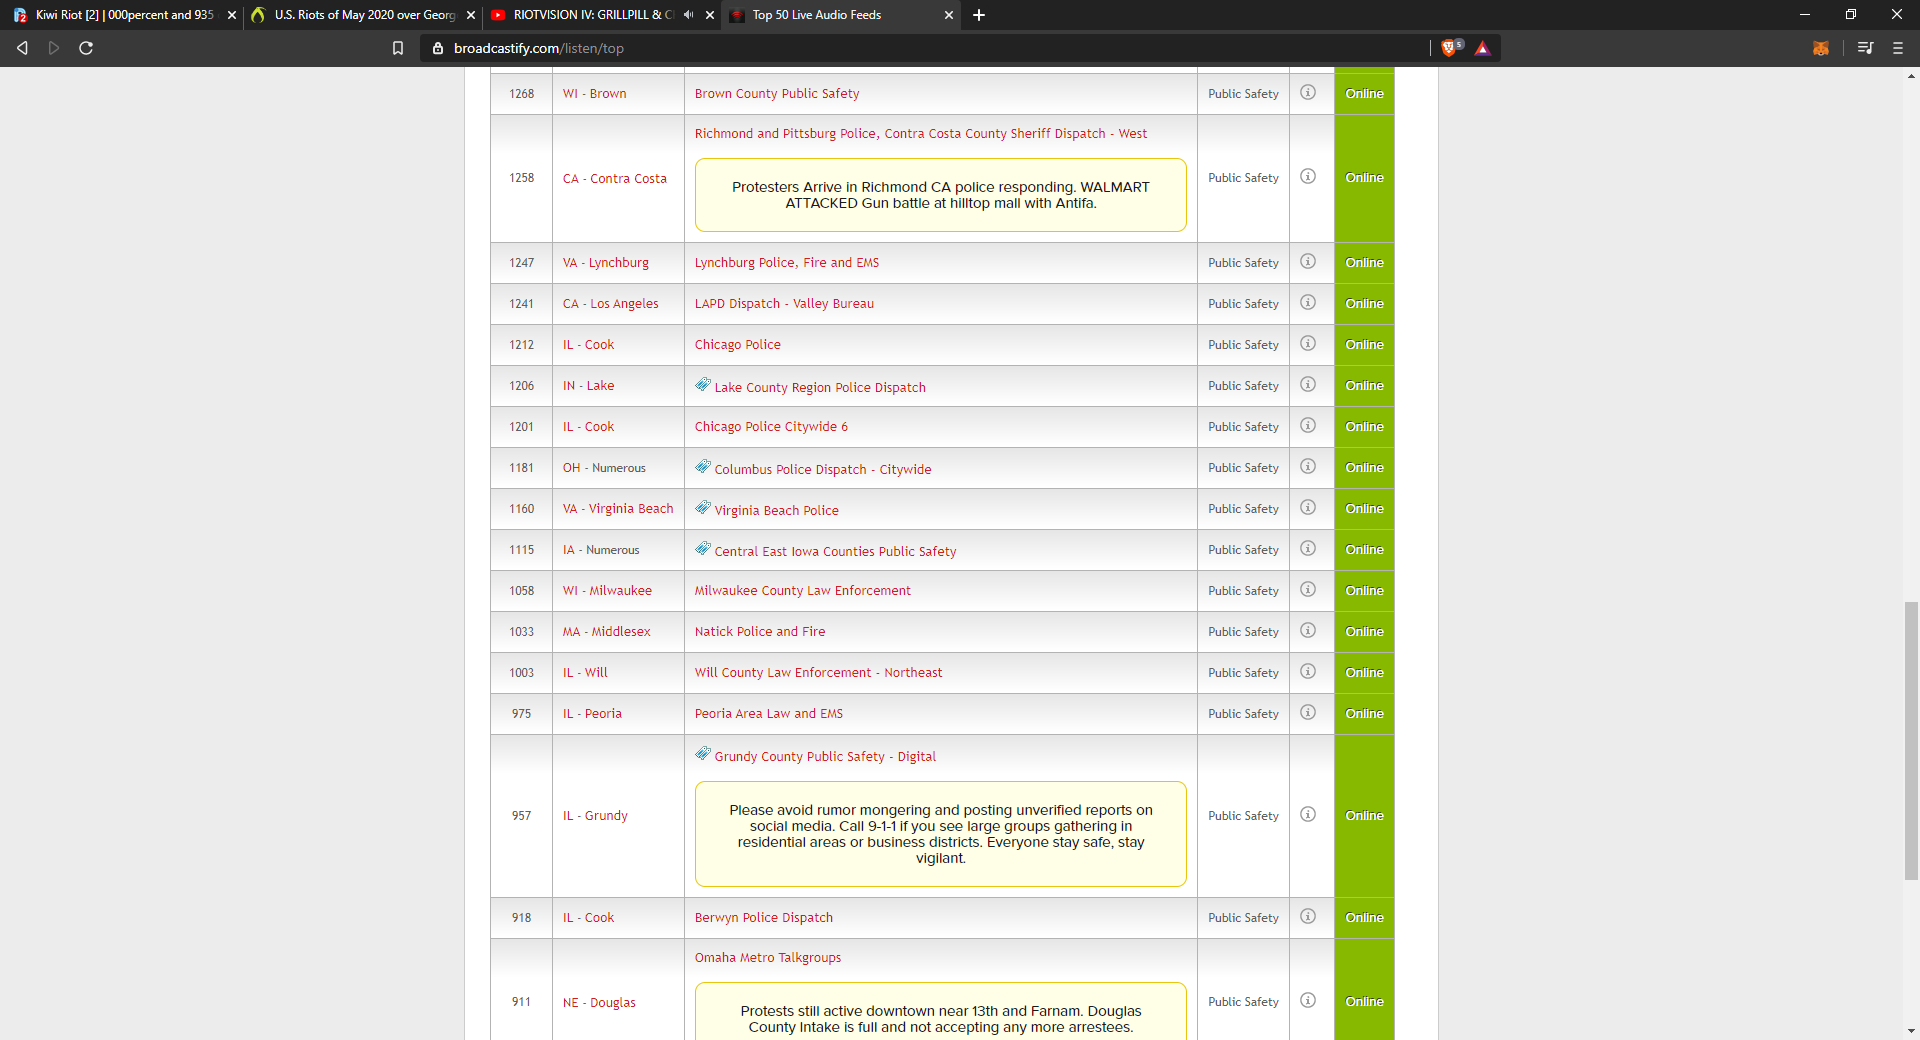The image size is (1920, 1040).
Task: Open Natick Police and Fire feed
Action: pyautogui.click(x=760, y=632)
